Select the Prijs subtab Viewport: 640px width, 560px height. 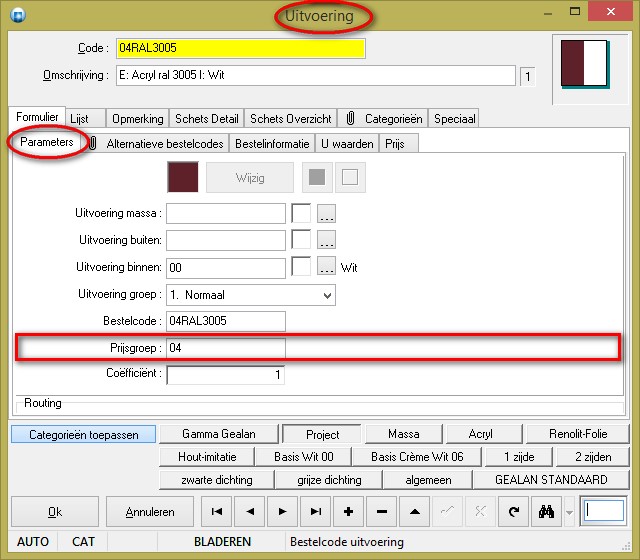coord(399,144)
